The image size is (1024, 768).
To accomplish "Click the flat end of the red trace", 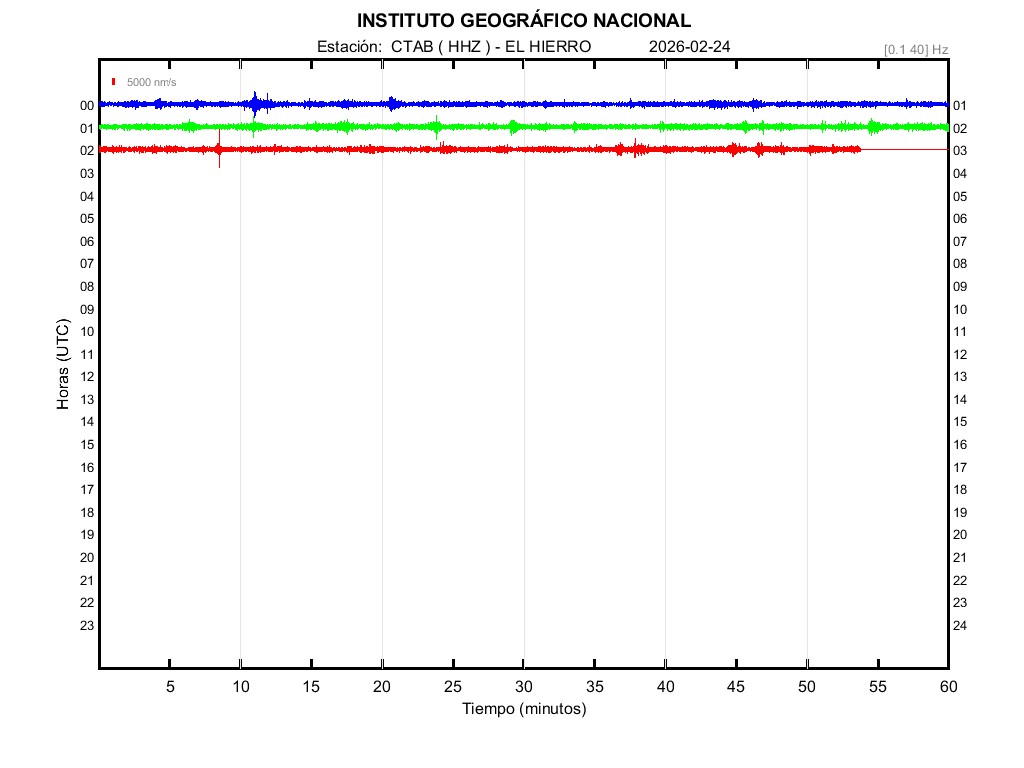I will [x=904, y=149].
